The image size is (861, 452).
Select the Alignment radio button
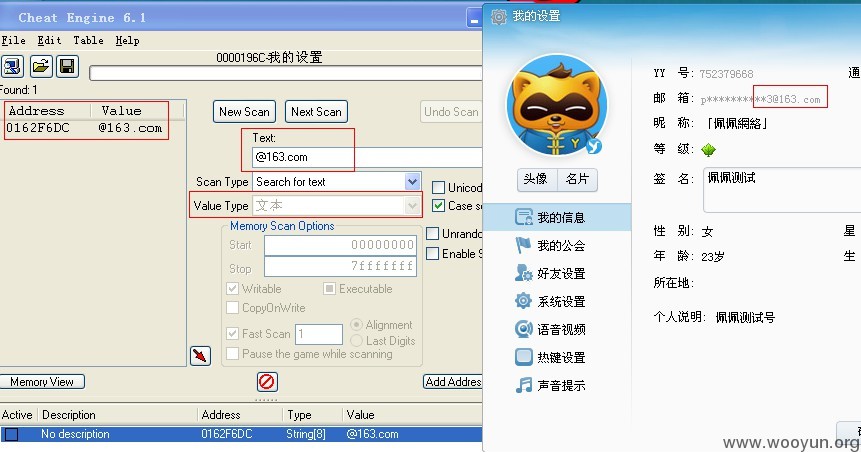(x=356, y=325)
